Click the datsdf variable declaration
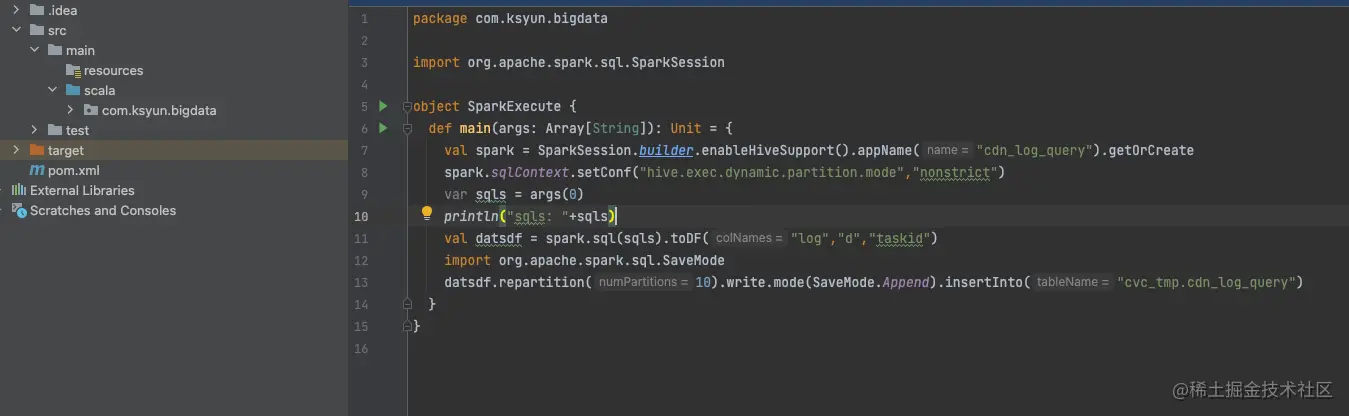 click(x=500, y=238)
